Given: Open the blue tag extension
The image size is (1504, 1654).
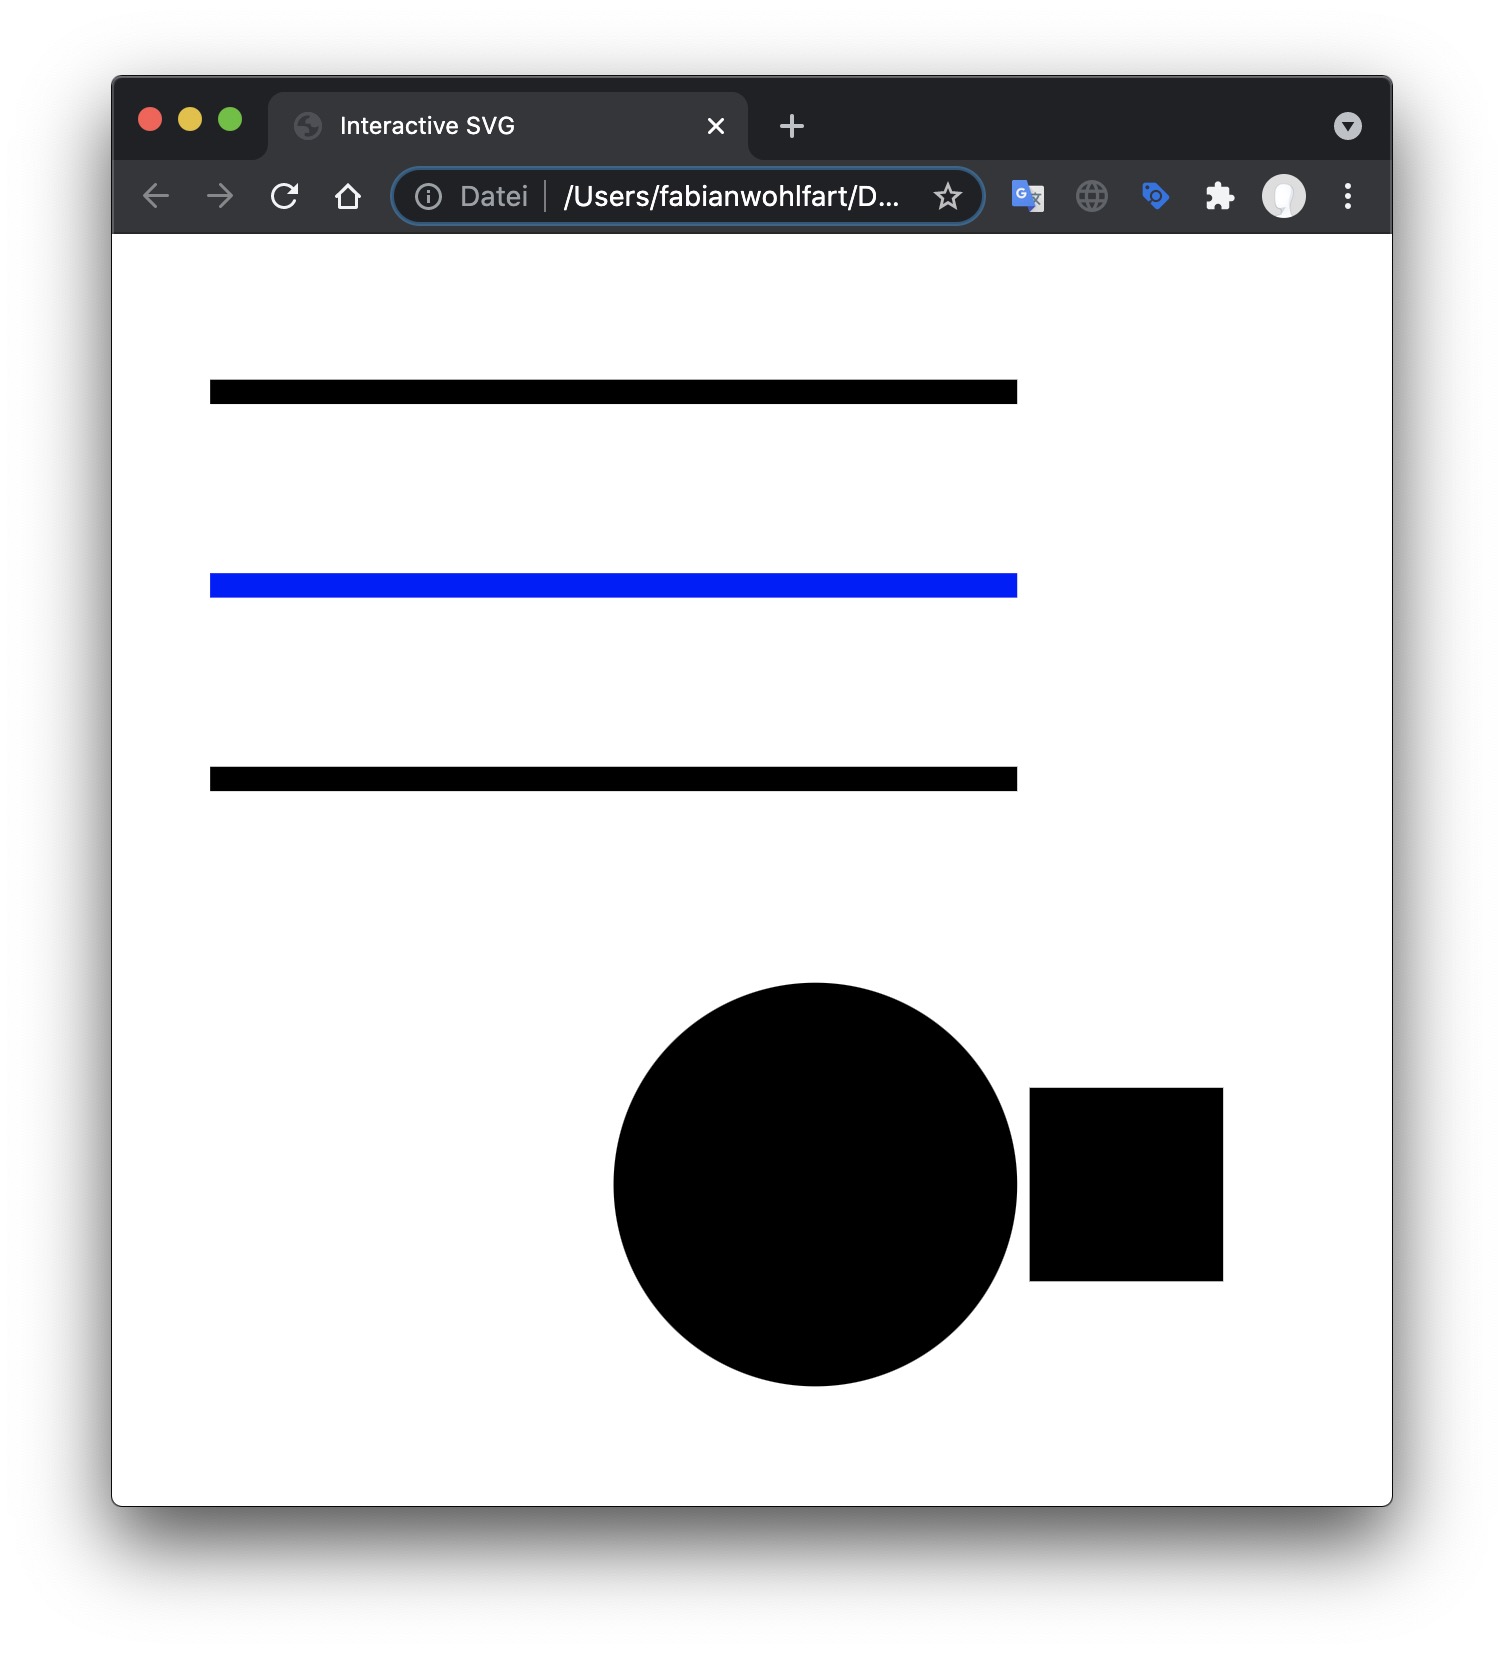Looking at the screenshot, I should [x=1156, y=196].
